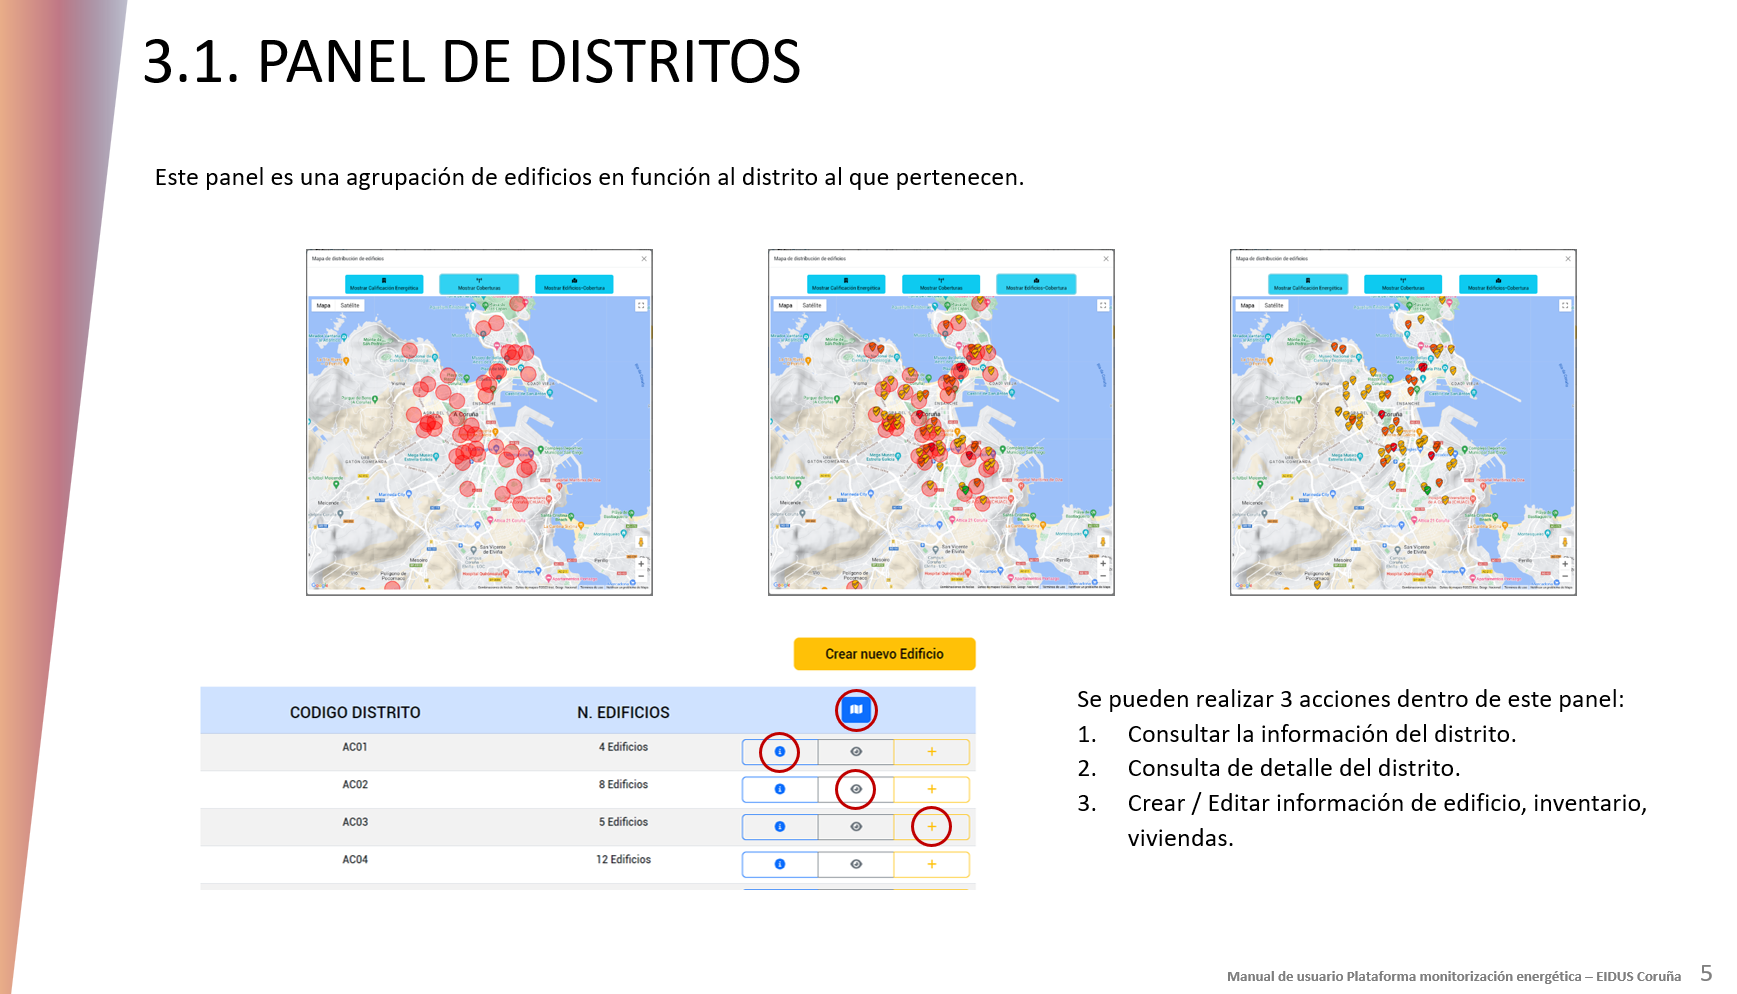
Task: Zoom out on the third map
Action: 1565,575
